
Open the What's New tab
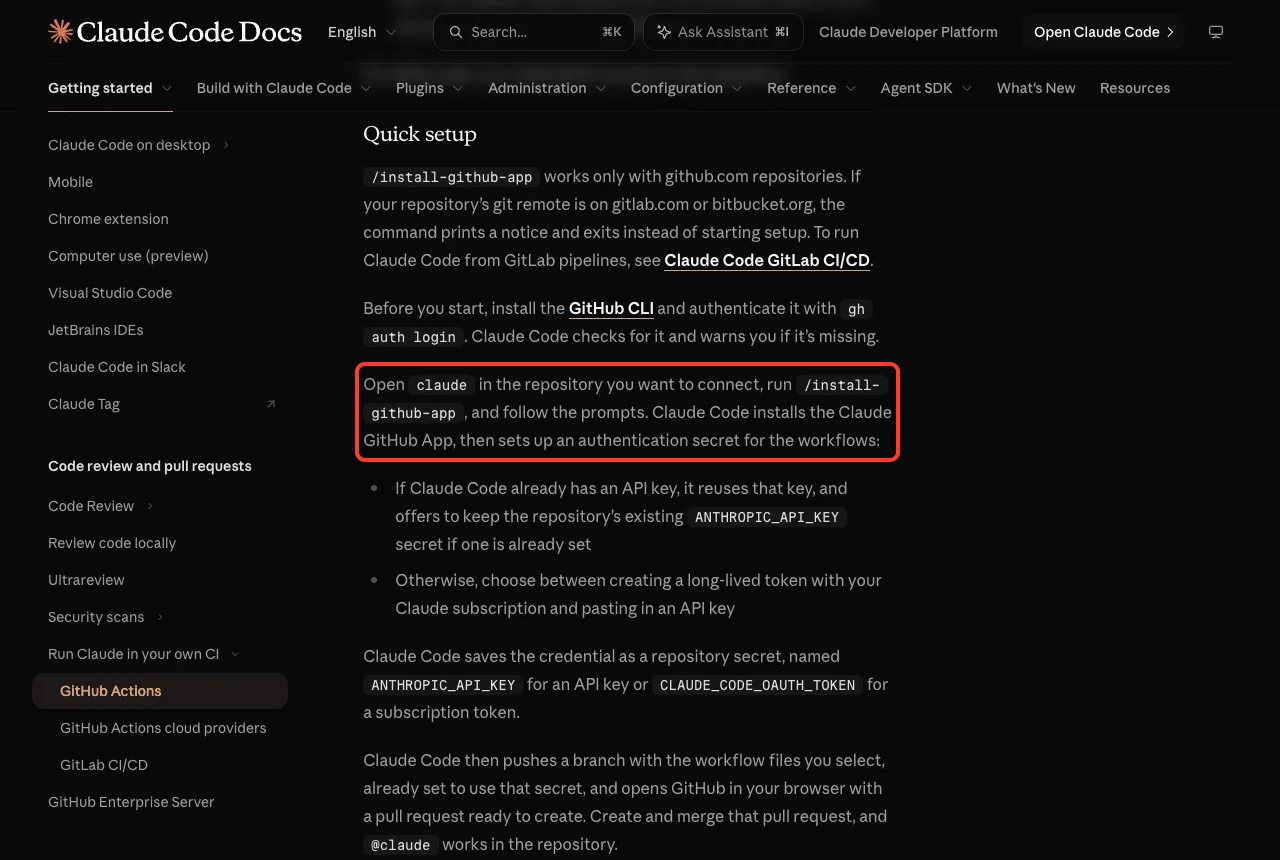point(1036,88)
